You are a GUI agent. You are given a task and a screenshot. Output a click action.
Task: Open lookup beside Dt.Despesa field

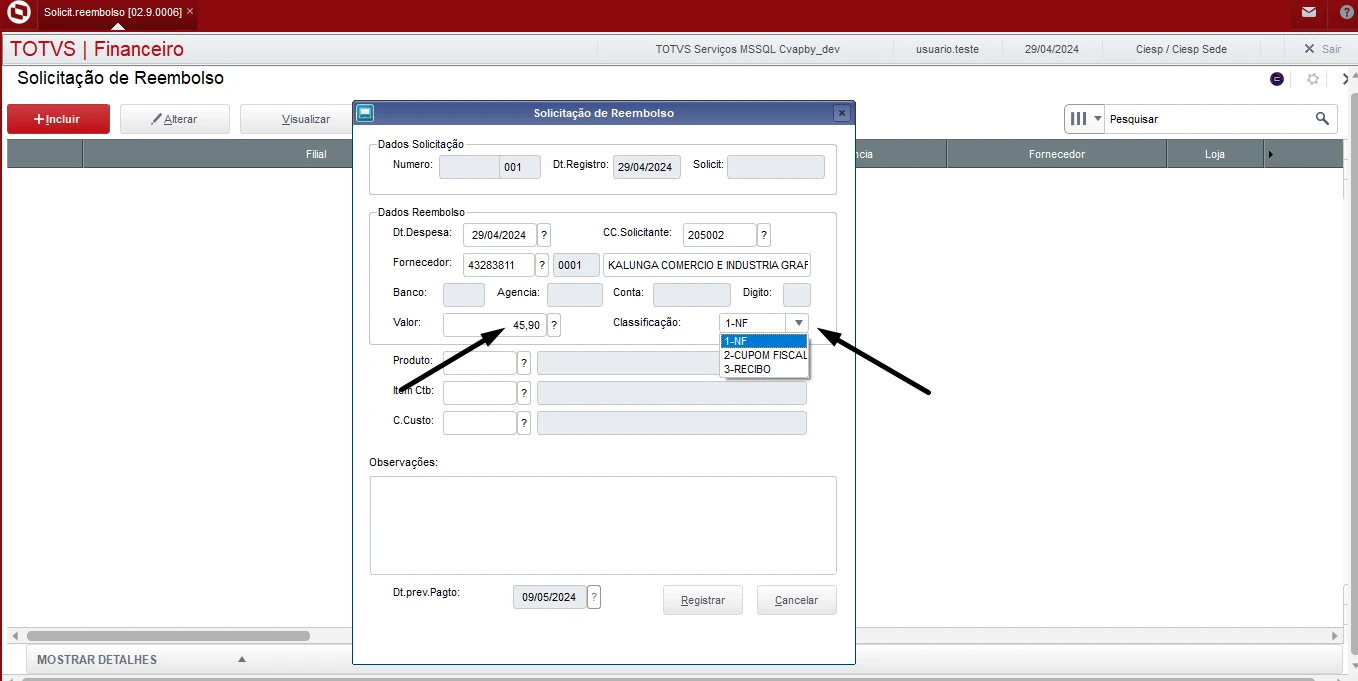[544, 235]
